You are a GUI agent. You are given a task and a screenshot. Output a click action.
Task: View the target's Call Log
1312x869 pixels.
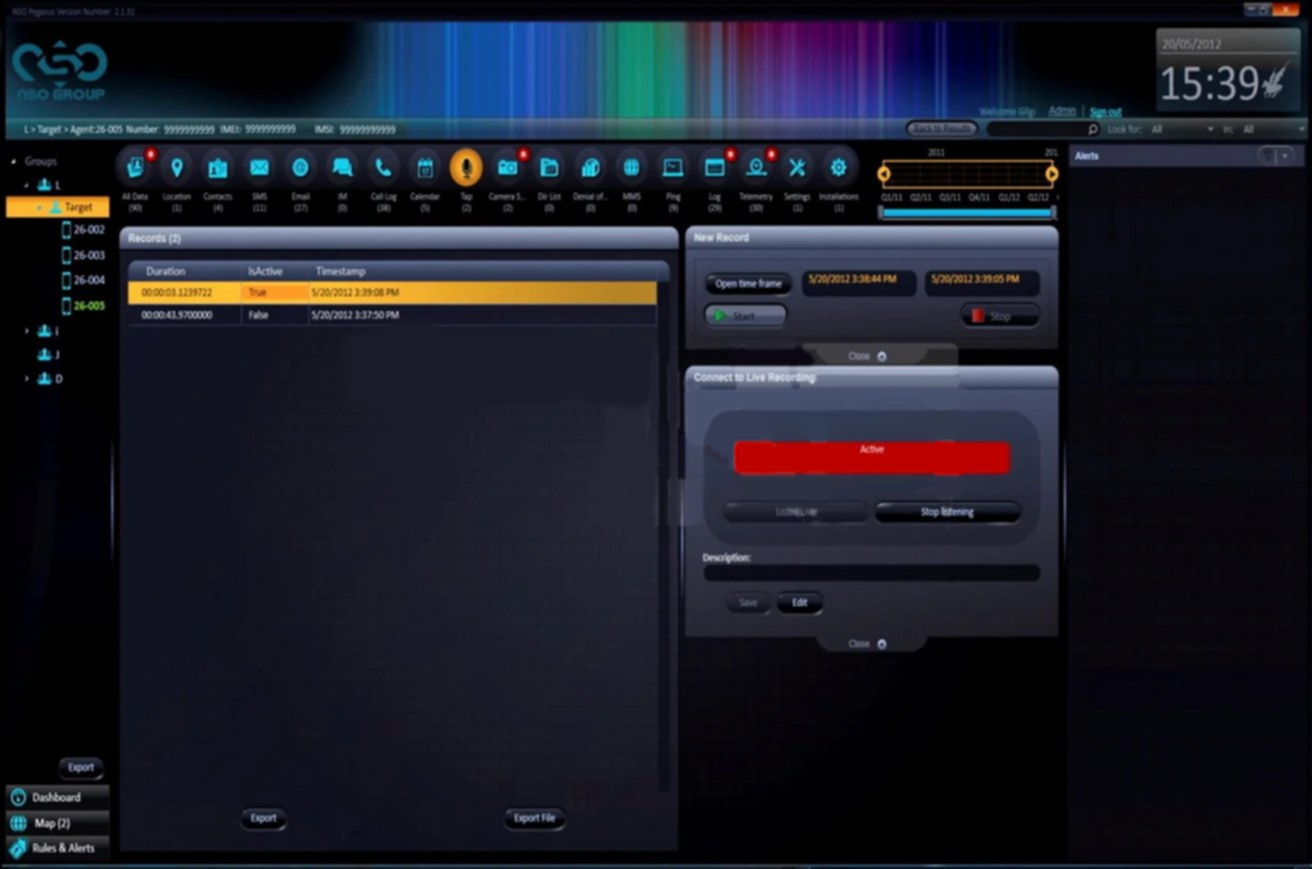(382, 167)
